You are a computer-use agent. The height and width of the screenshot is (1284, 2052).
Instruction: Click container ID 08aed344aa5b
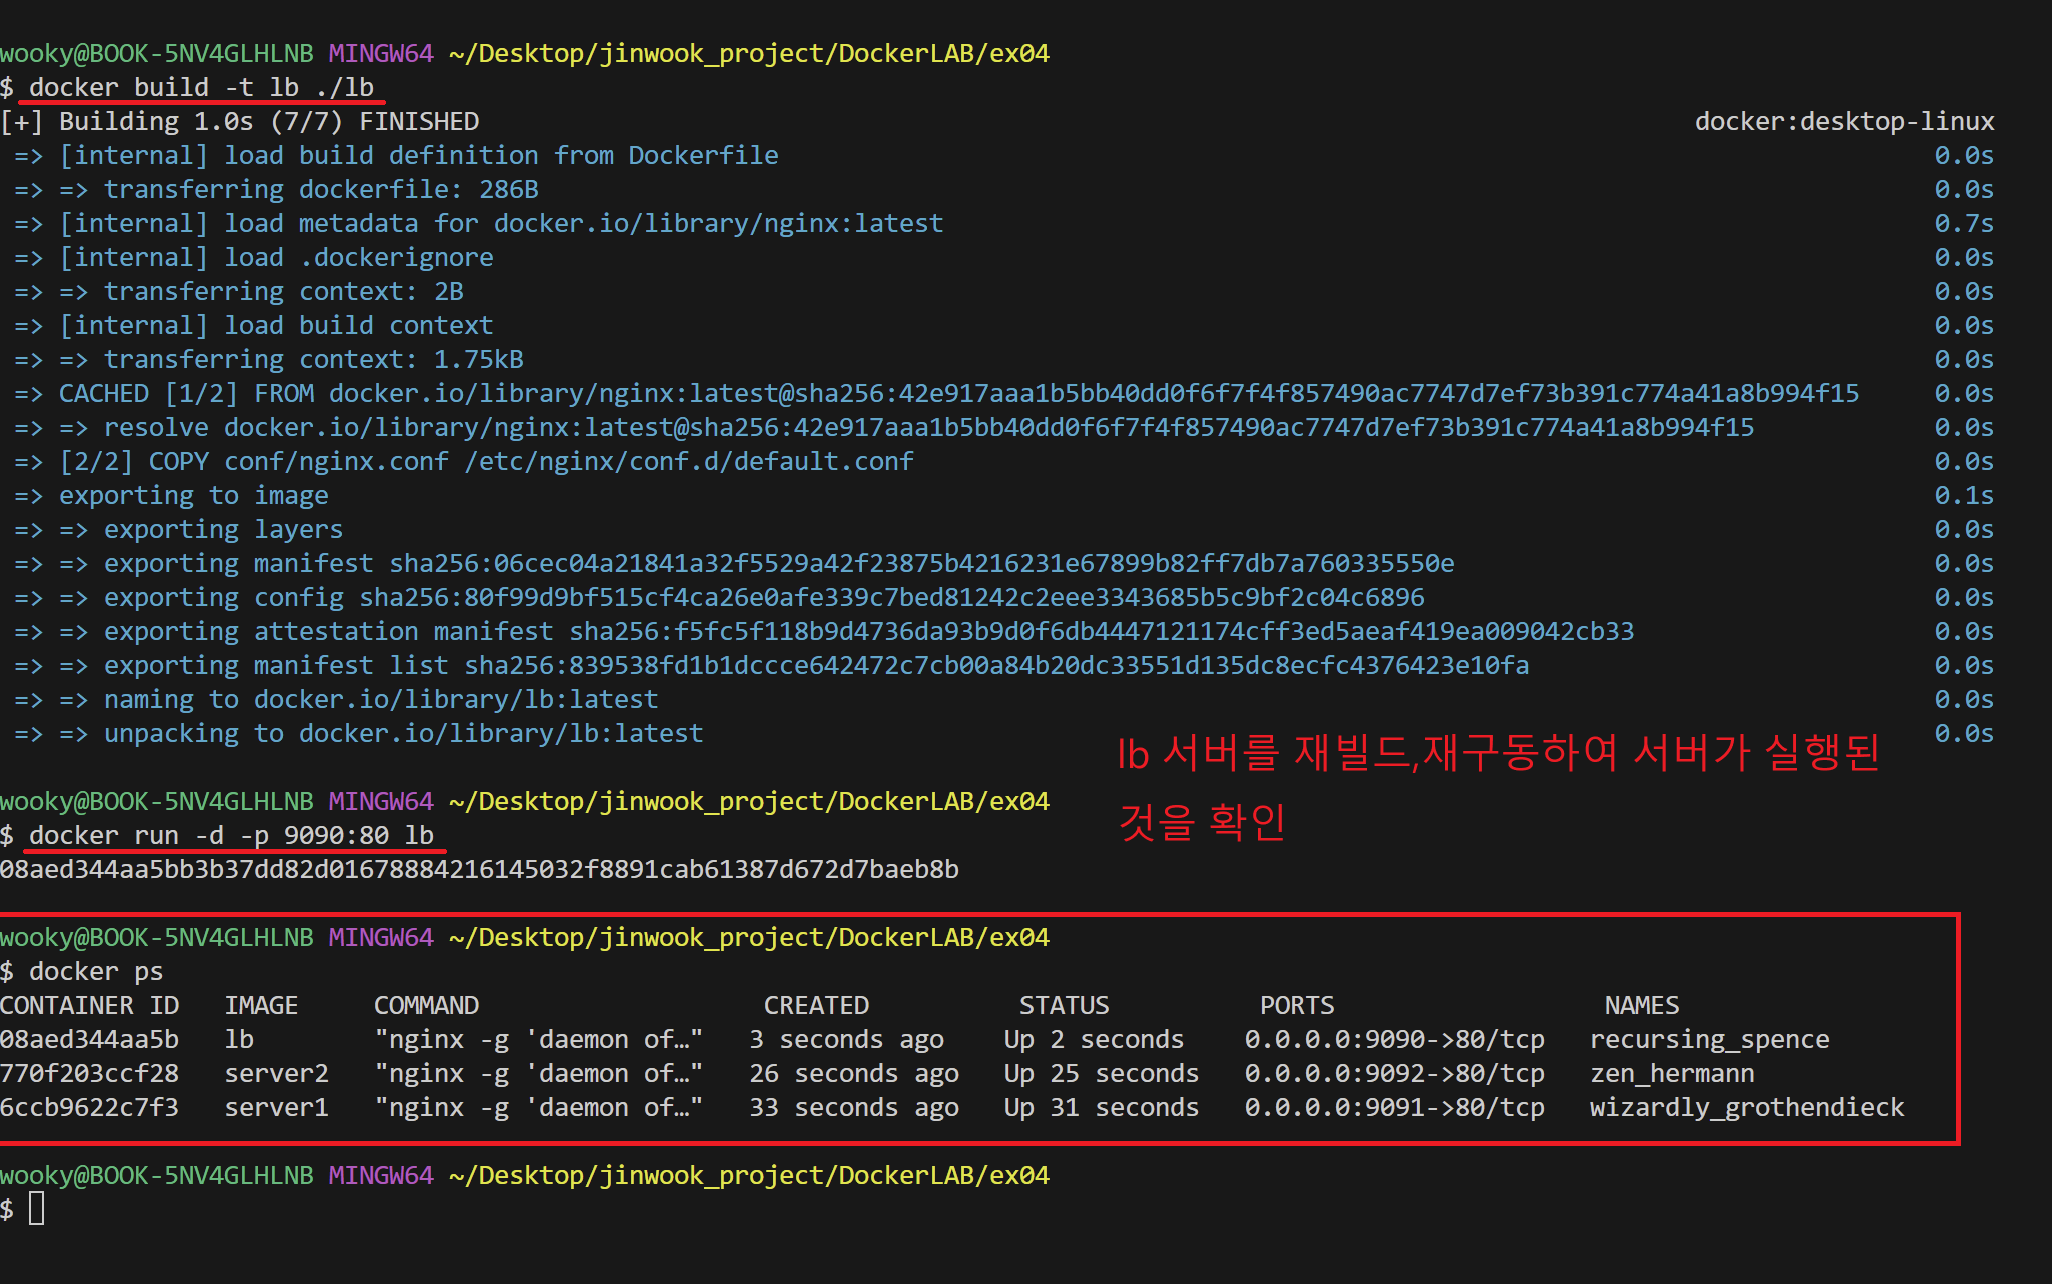90,1039
